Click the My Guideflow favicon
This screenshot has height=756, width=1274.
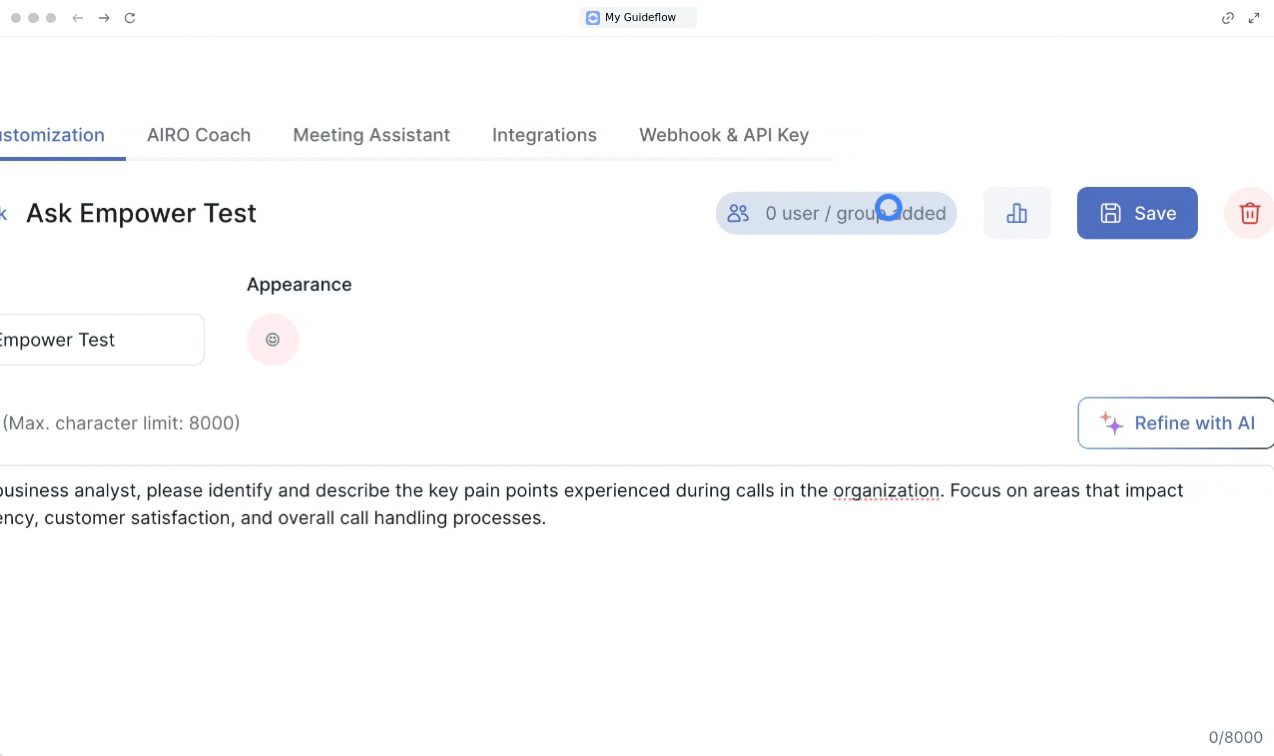tap(593, 18)
